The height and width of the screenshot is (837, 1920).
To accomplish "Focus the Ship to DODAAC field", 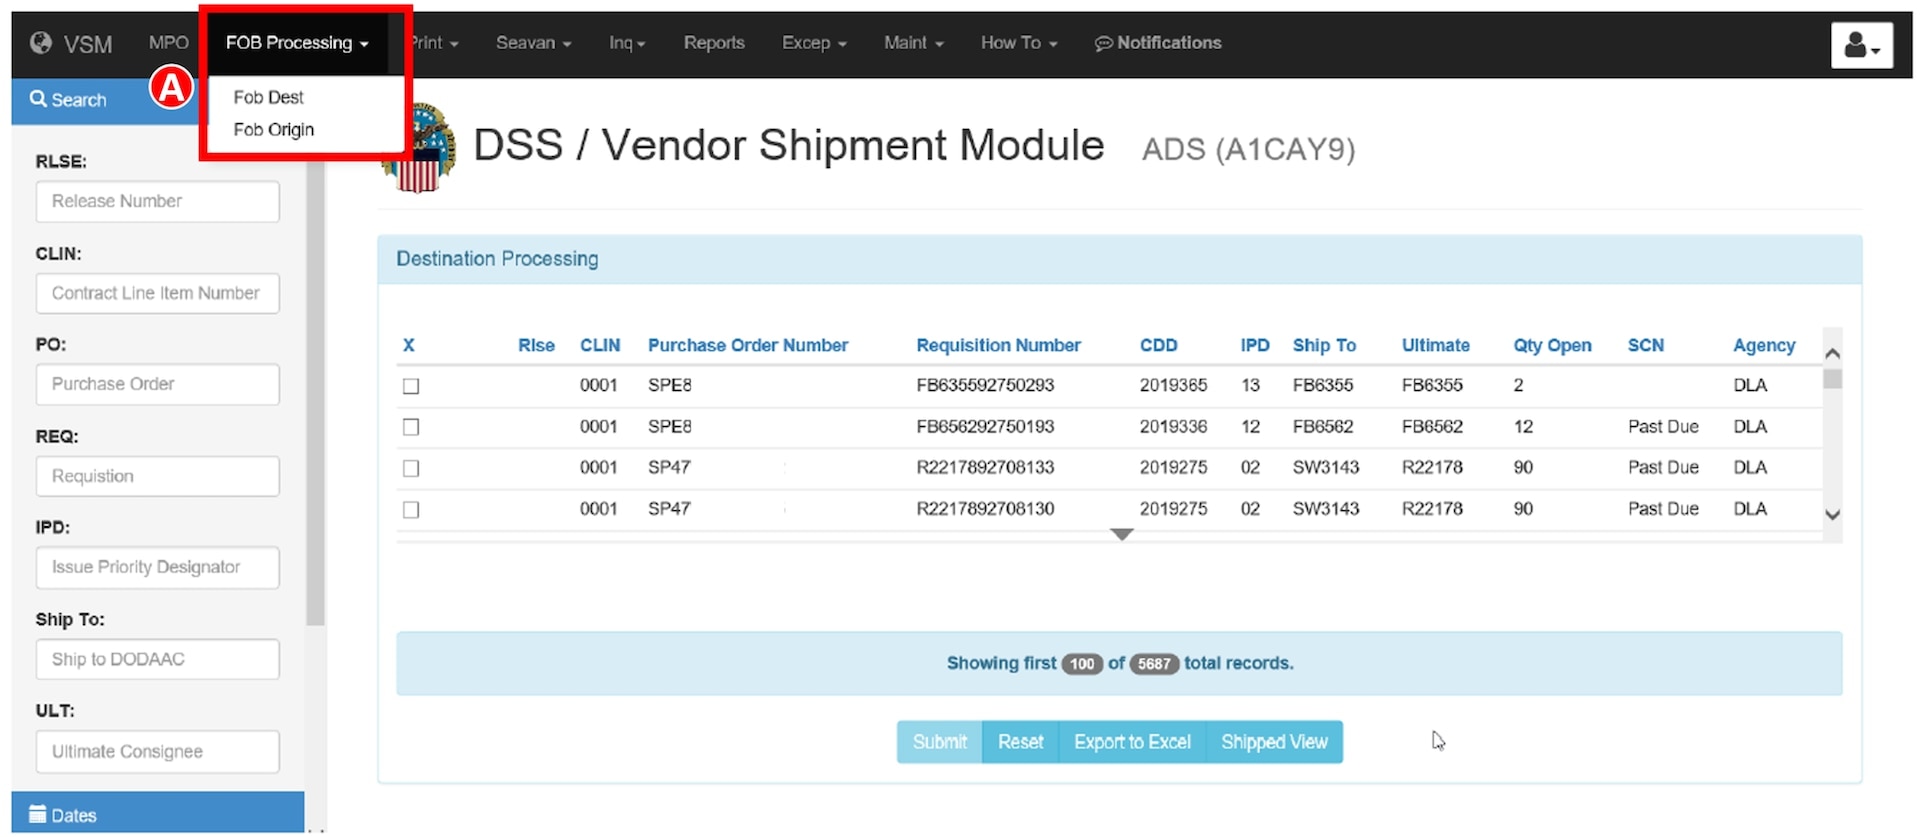I will (158, 659).
